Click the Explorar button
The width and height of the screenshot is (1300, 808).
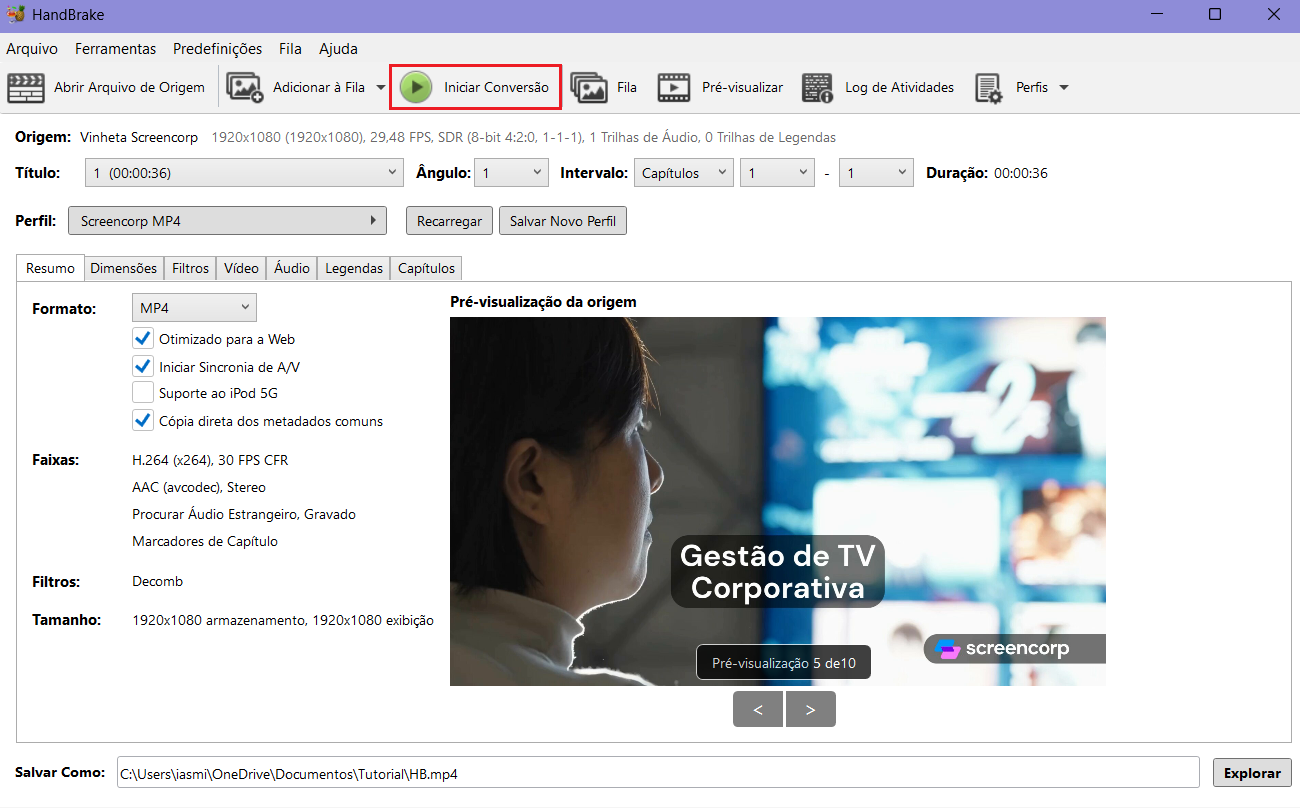pos(1251,773)
